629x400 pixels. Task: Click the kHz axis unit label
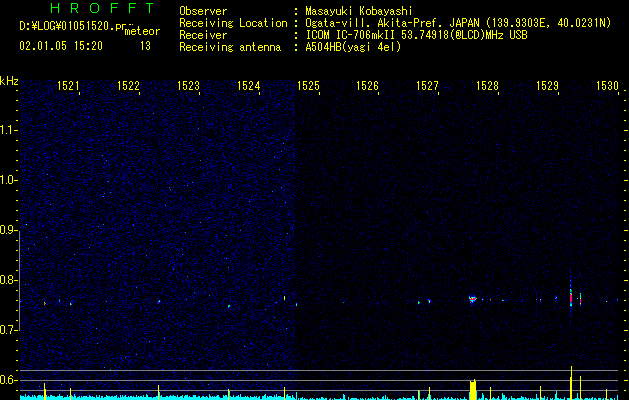9,81
